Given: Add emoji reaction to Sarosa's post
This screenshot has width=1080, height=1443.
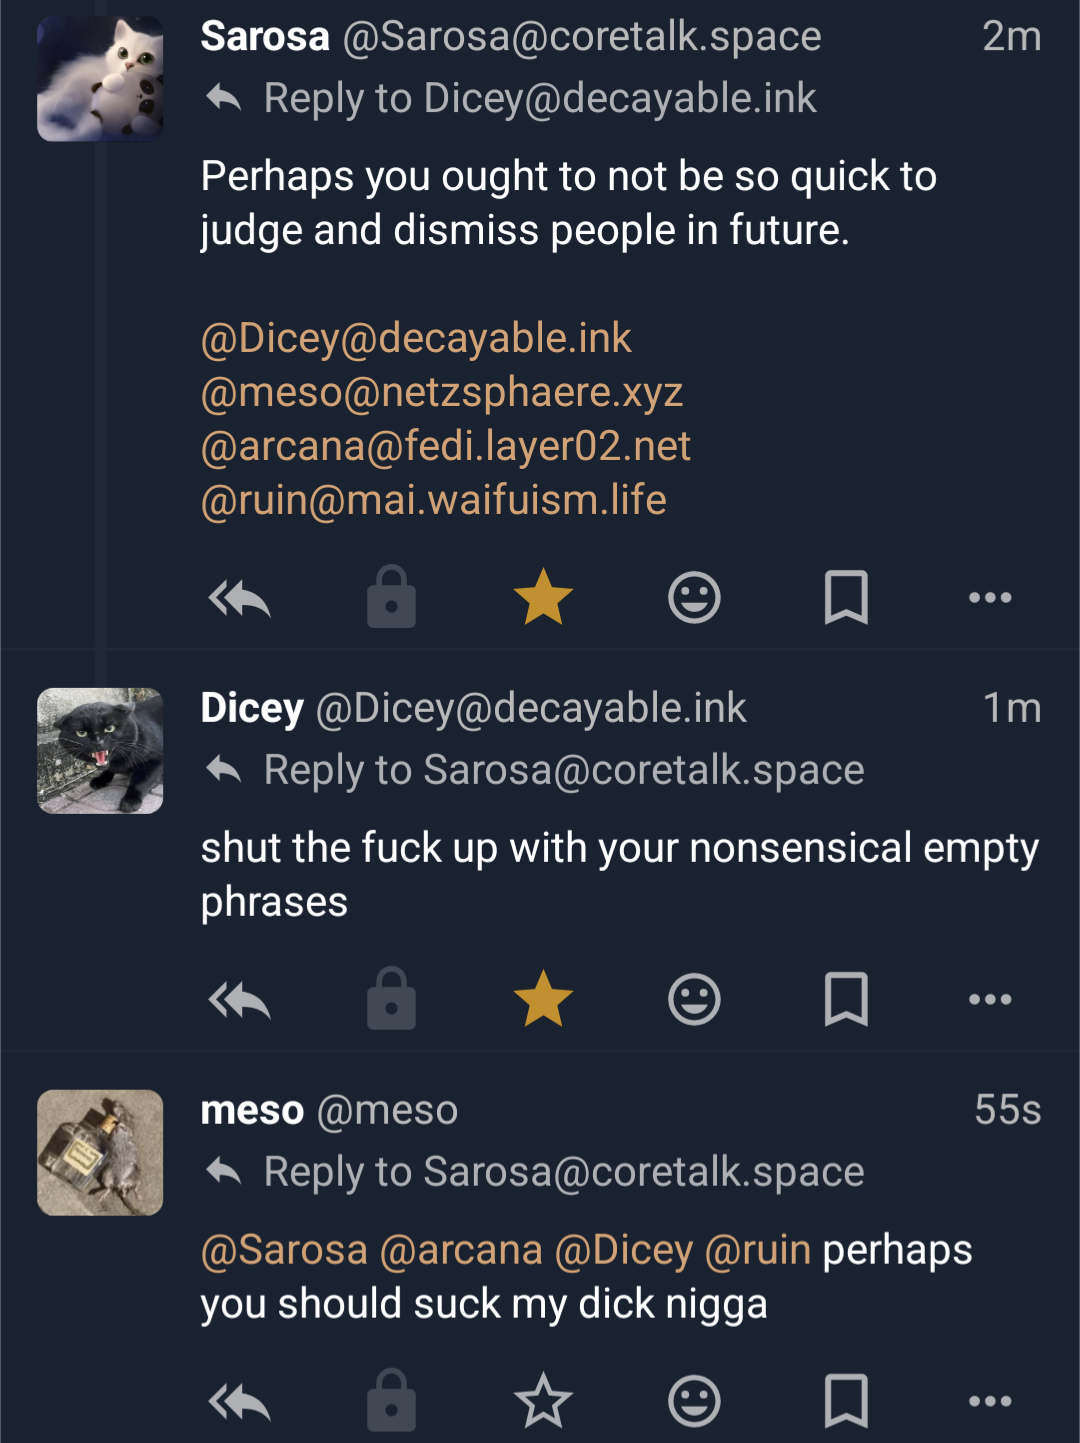Looking at the screenshot, I should point(694,598).
